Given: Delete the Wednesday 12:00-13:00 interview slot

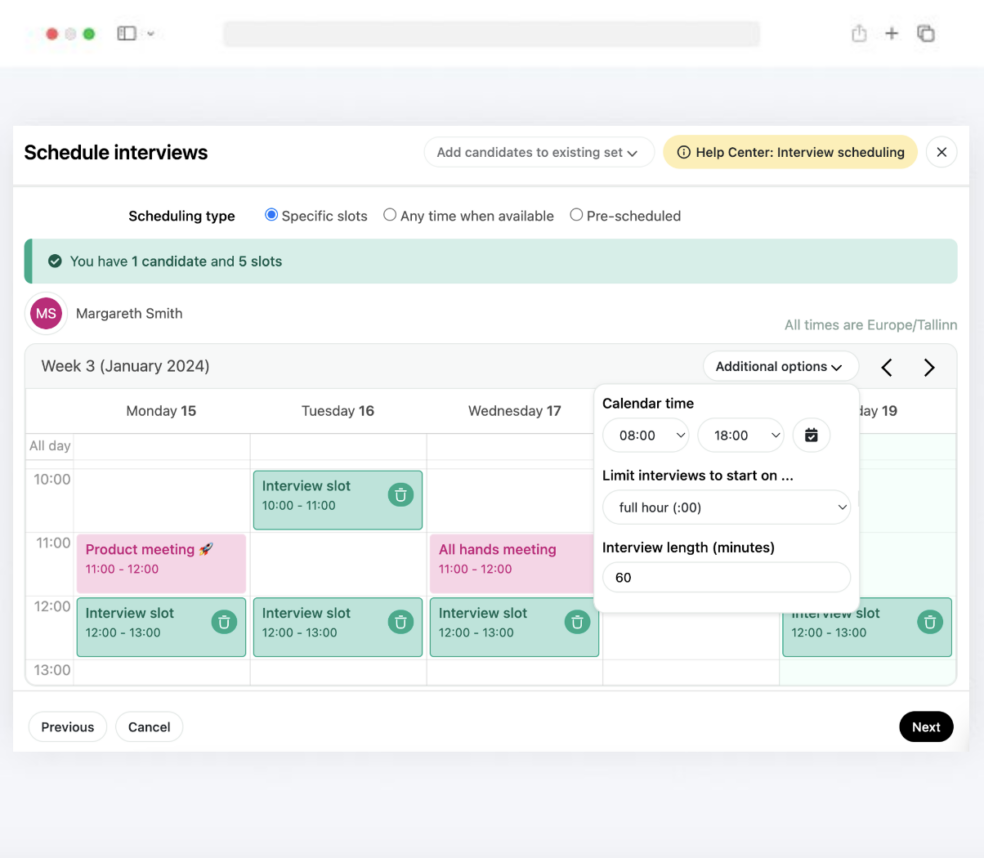Looking at the screenshot, I should [577, 622].
